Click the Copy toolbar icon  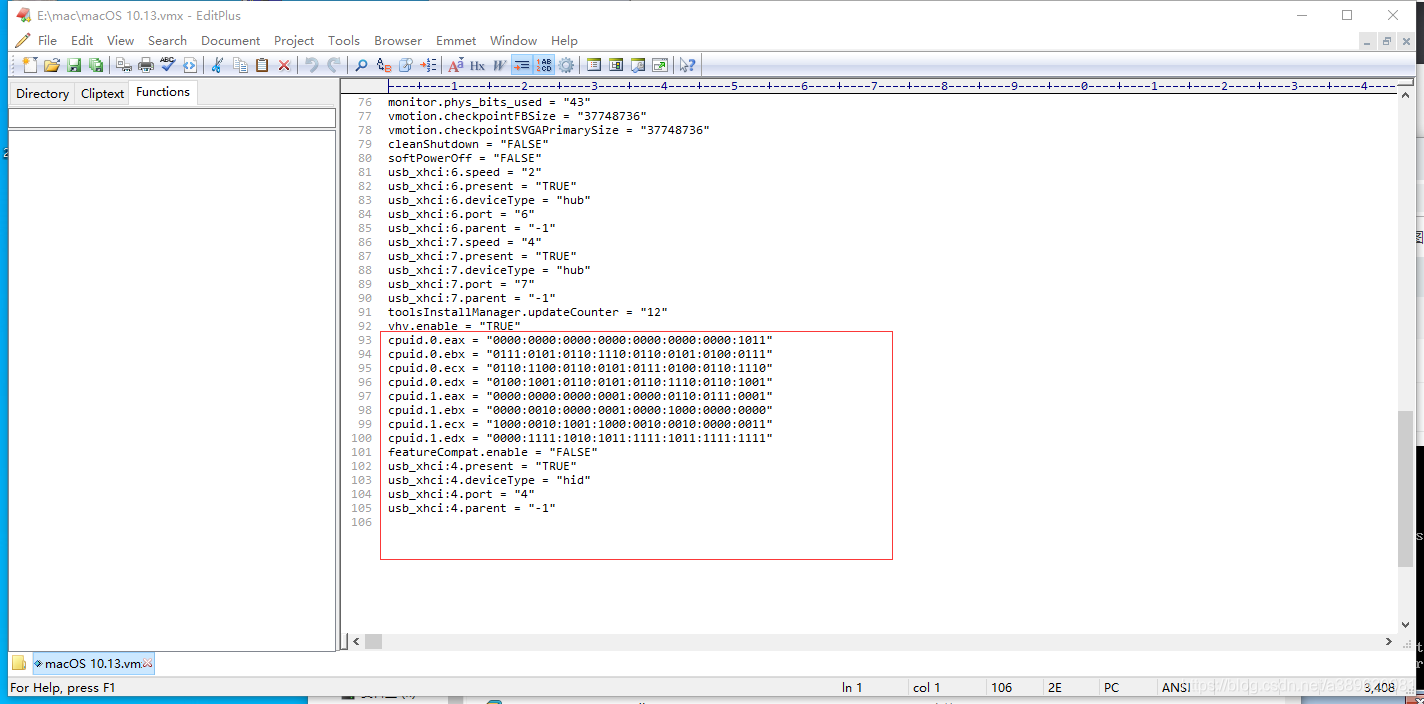pos(240,65)
